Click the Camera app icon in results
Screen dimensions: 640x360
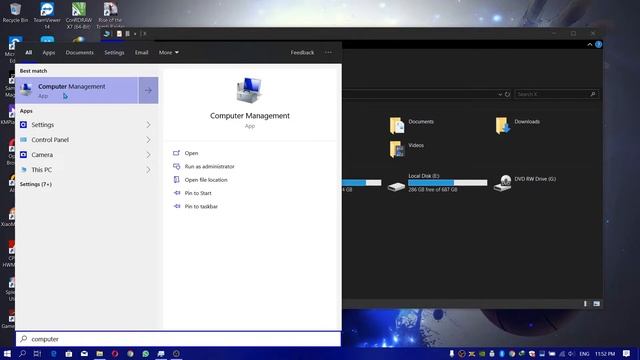pyautogui.click(x=24, y=155)
